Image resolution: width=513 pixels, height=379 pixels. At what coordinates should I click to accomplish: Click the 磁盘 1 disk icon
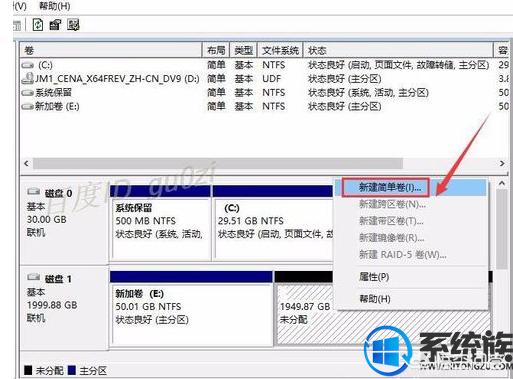pyautogui.click(x=34, y=277)
